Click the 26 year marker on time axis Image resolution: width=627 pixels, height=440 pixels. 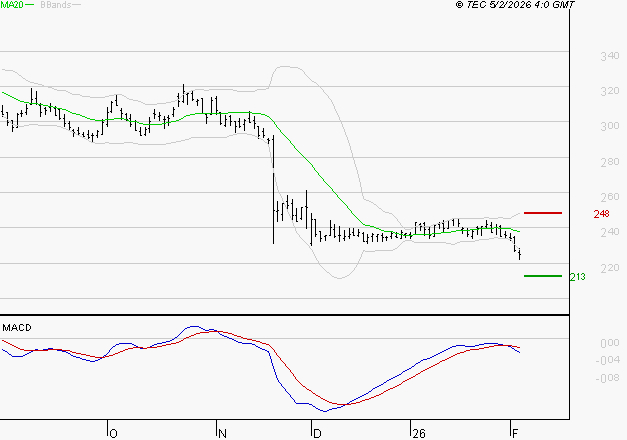[x=419, y=434]
